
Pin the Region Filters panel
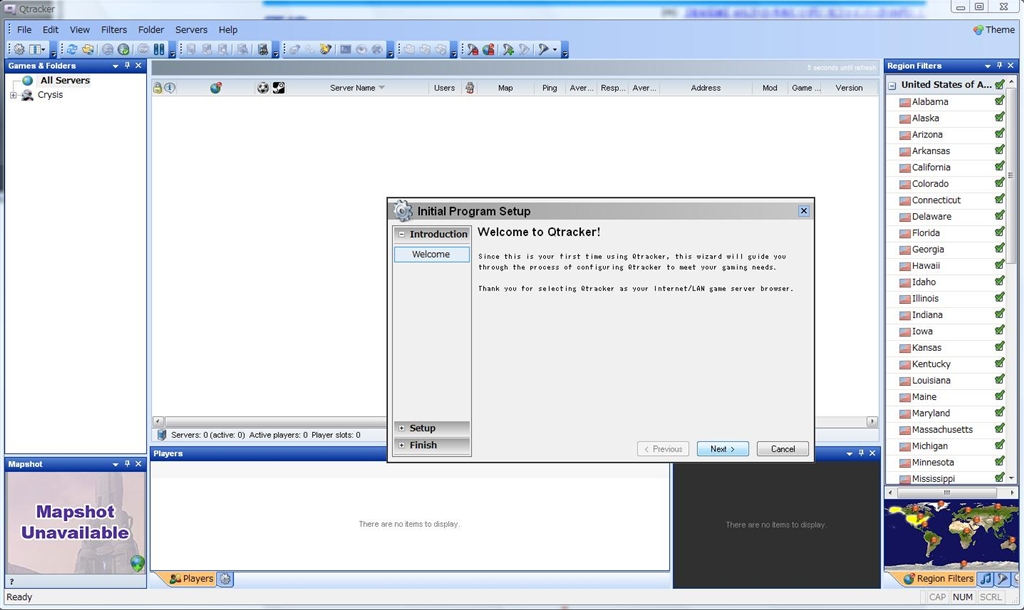[999, 65]
